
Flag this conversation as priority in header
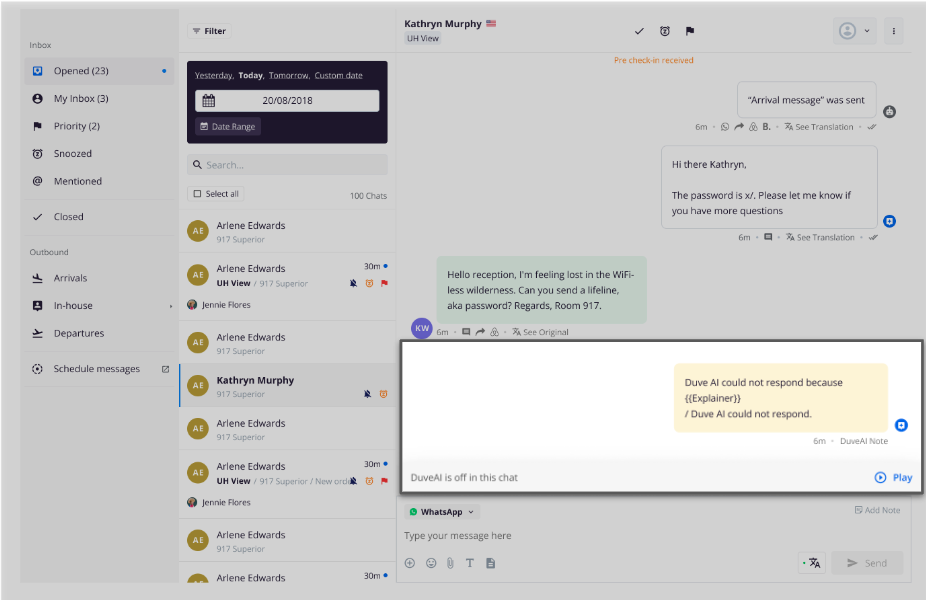click(x=689, y=31)
